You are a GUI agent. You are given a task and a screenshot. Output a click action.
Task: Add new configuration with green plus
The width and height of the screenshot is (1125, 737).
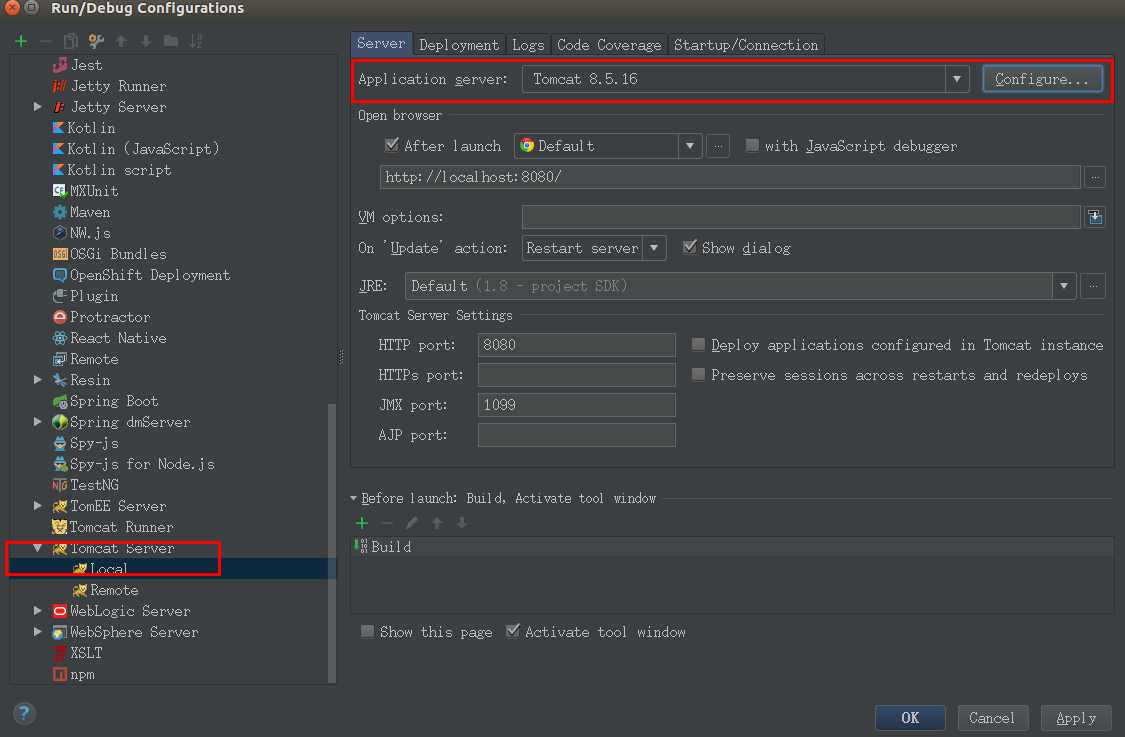[x=21, y=41]
